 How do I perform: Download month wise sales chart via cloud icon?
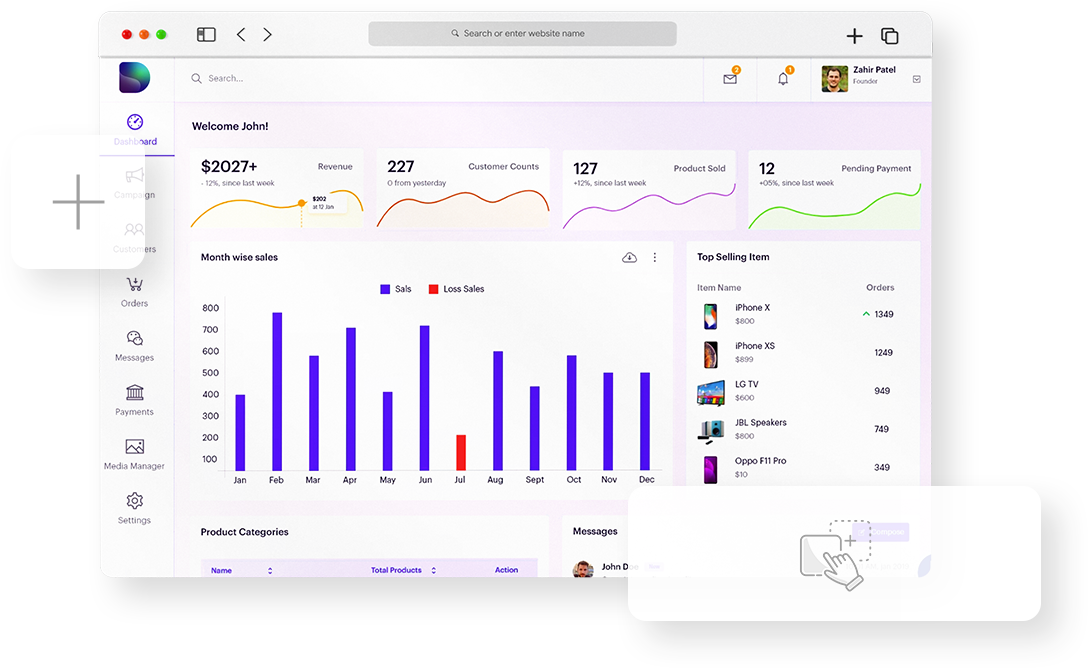click(x=629, y=258)
